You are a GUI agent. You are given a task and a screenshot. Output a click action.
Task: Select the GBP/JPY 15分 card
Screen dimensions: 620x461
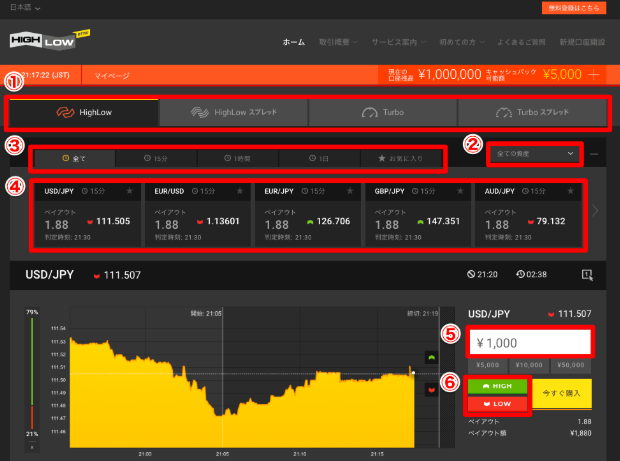point(418,215)
